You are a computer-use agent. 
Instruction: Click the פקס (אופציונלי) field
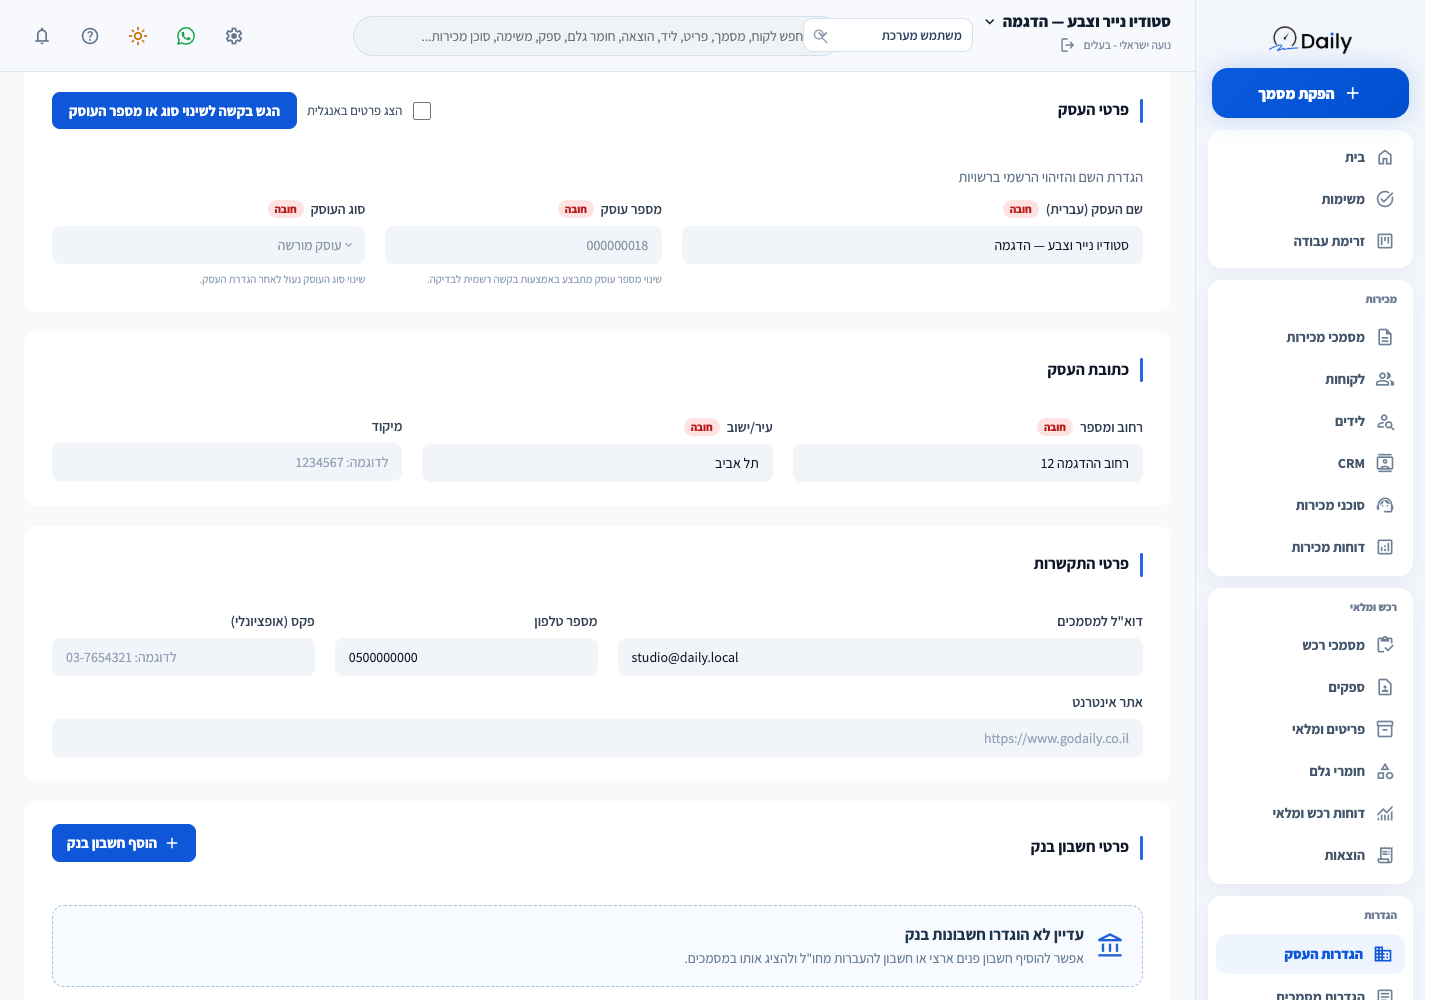(x=183, y=657)
